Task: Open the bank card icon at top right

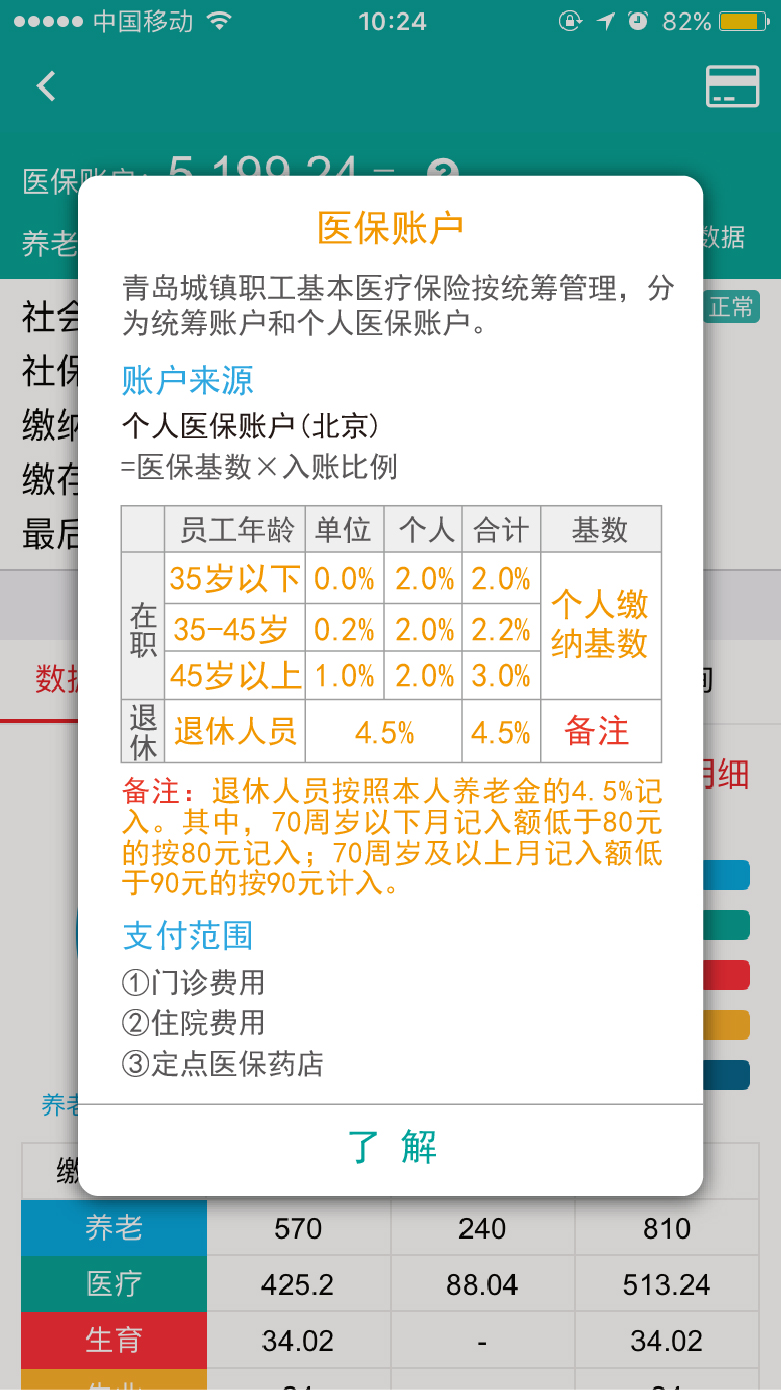Action: point(731,86)
